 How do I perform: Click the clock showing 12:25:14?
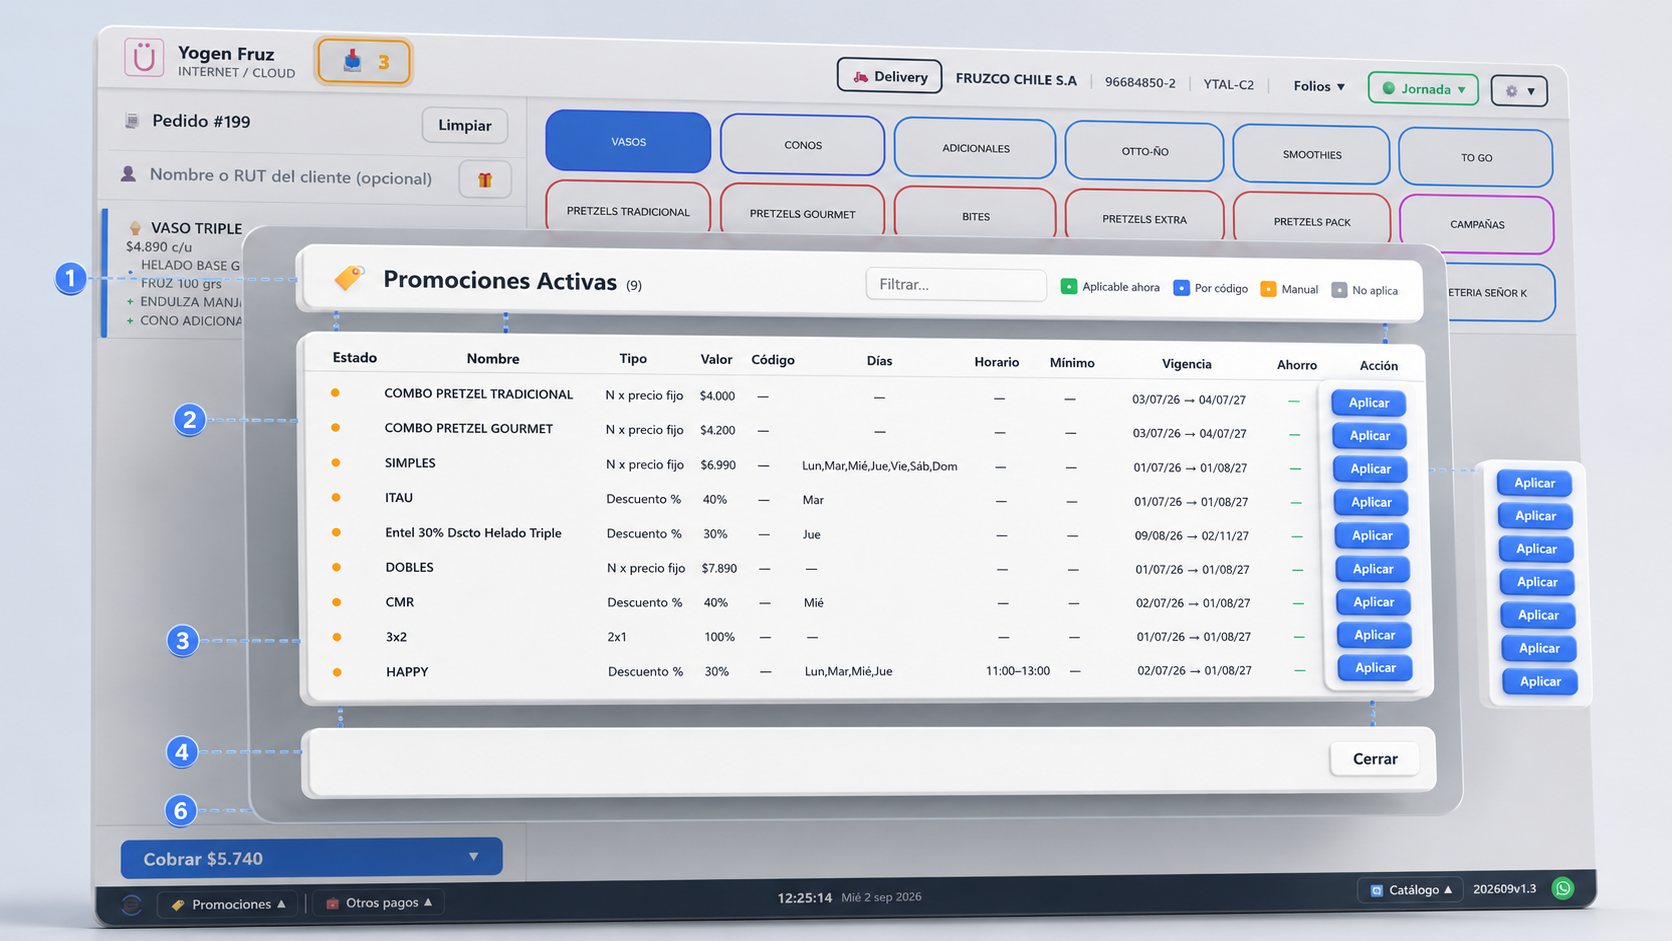pyautogui.click(x=805, y=898)
